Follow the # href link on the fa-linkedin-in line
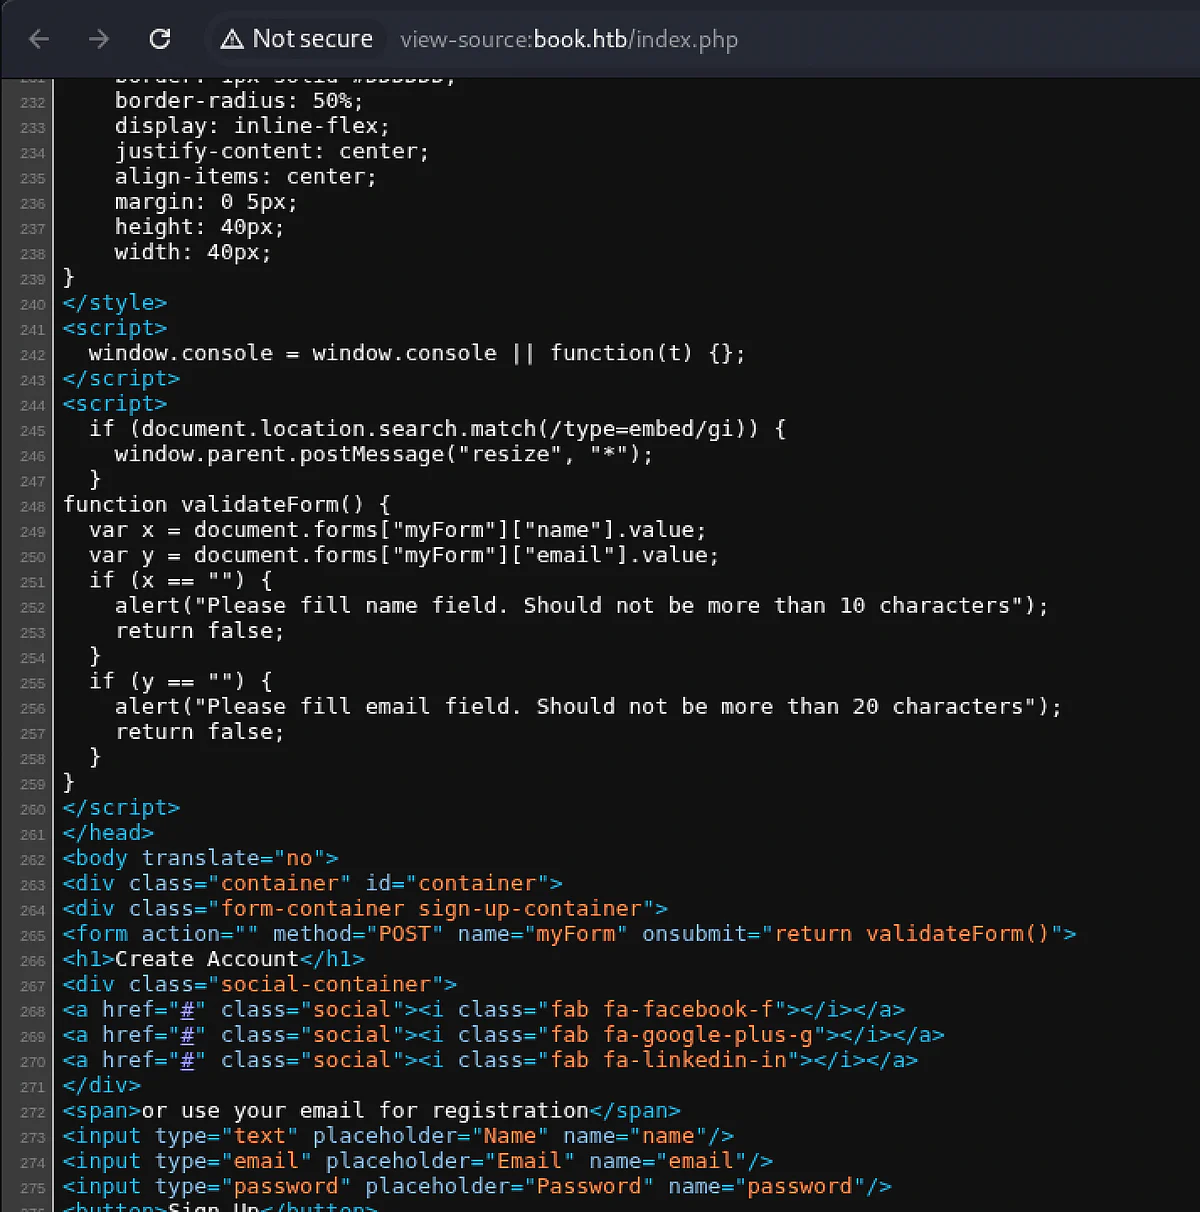The width and height of the screenshot is (1200, 1212). tap(187, 1060)
